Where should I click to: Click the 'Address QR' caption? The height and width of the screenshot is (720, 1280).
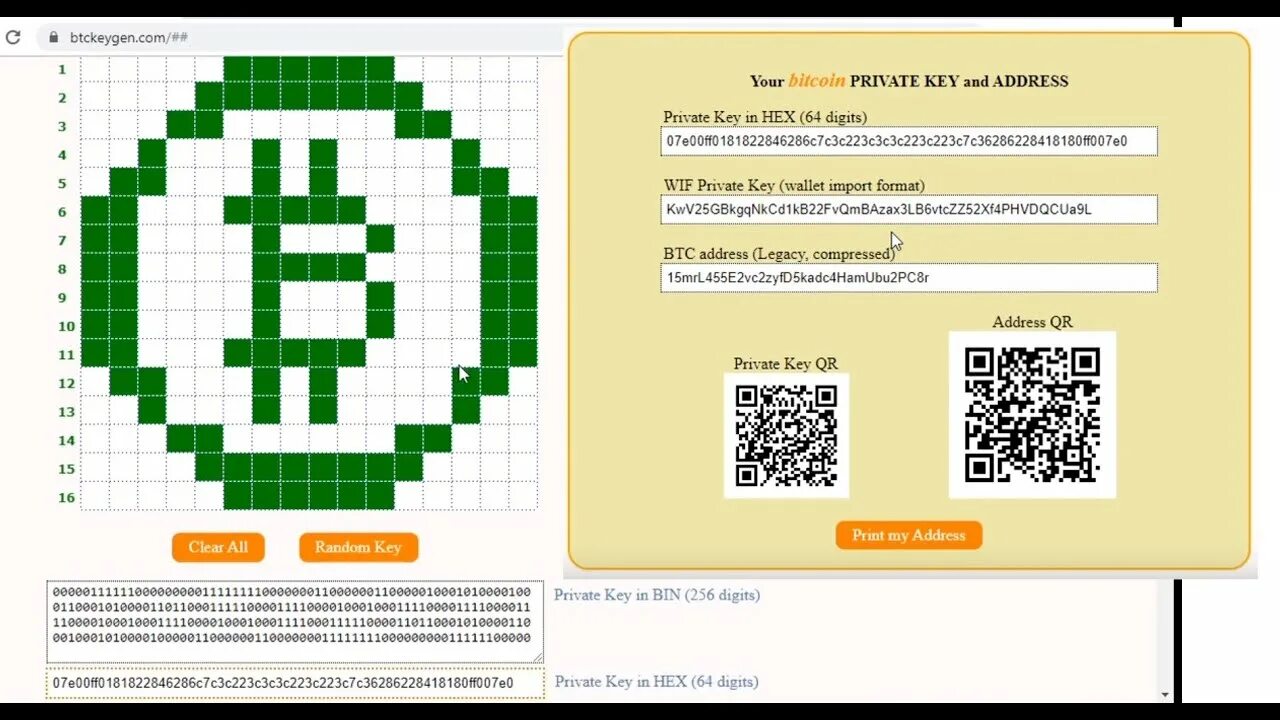pos(1032,322)
